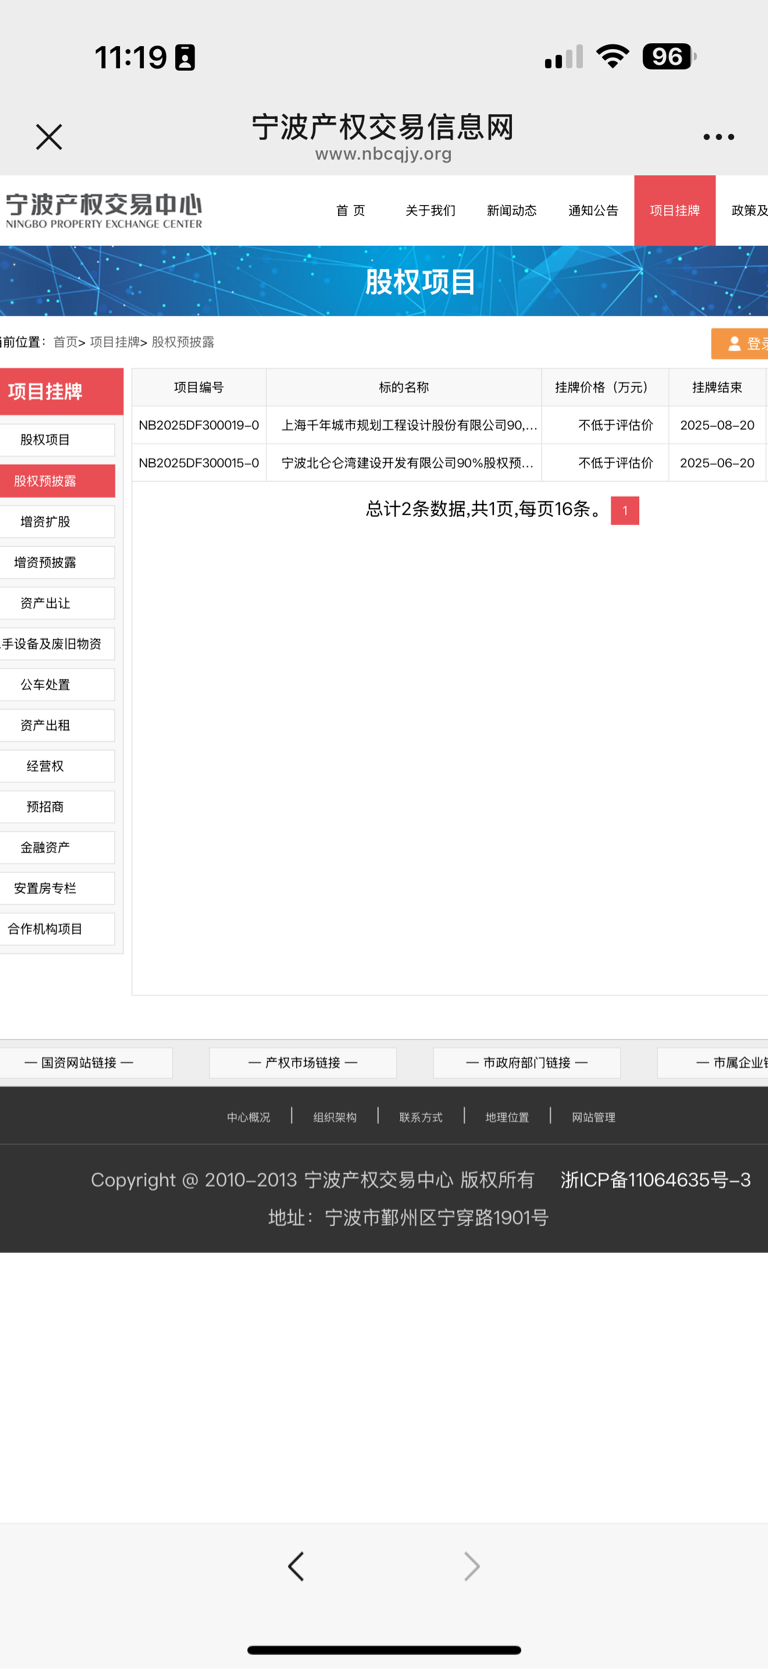
Task: Open the three-dot more options menu
Action: [718, 137]
